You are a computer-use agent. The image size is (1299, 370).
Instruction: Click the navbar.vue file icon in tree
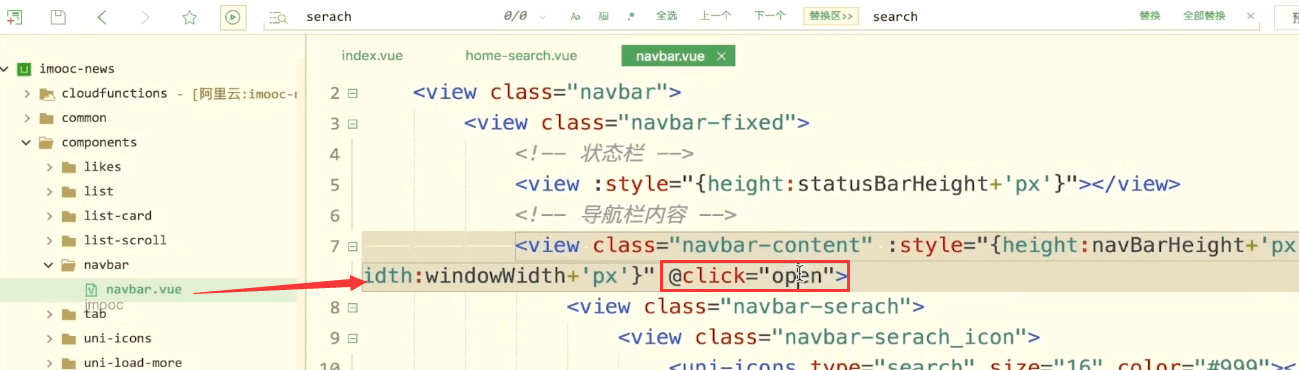[x=91, y=290]
